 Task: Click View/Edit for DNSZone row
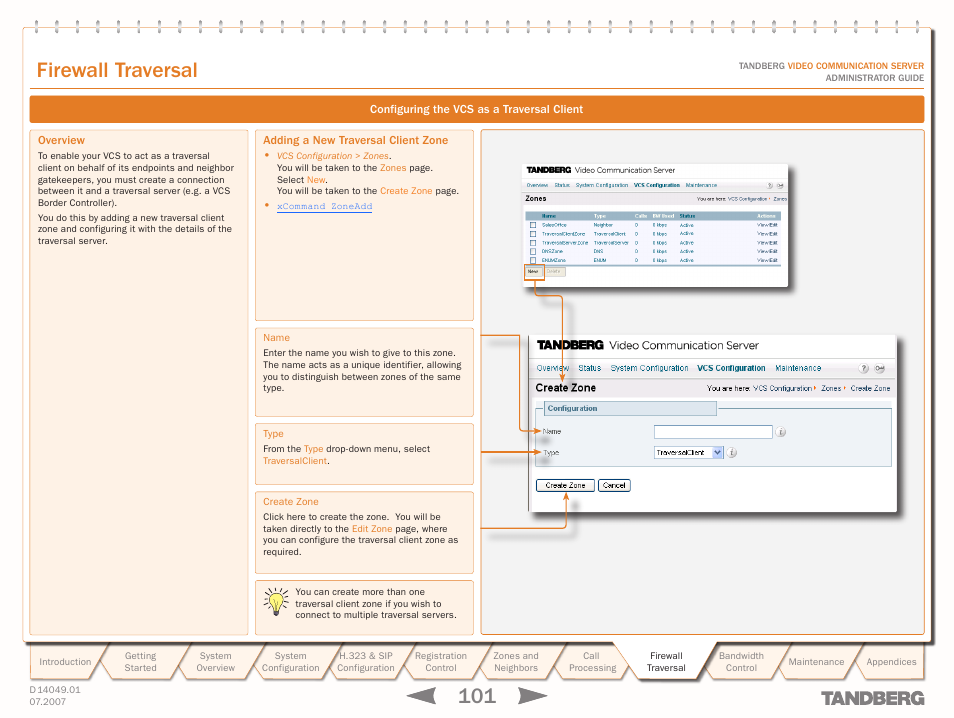click(x=767, y=251)
